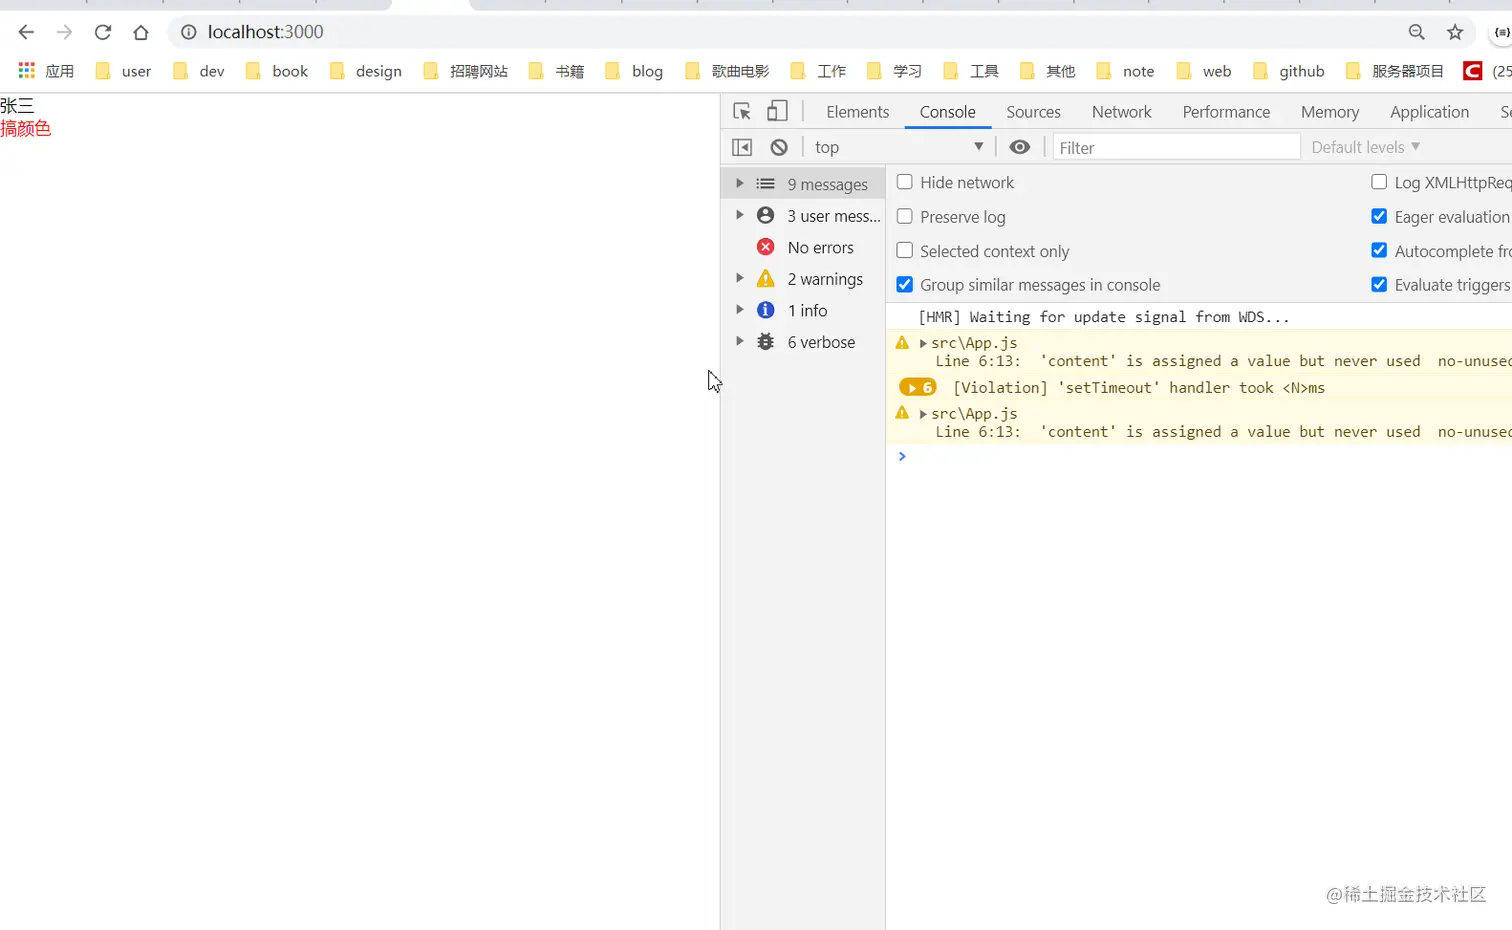This screenshot has height=930, width=1512.
Task: Open the 工作 bookmark folder
Action: pos(819,71)
